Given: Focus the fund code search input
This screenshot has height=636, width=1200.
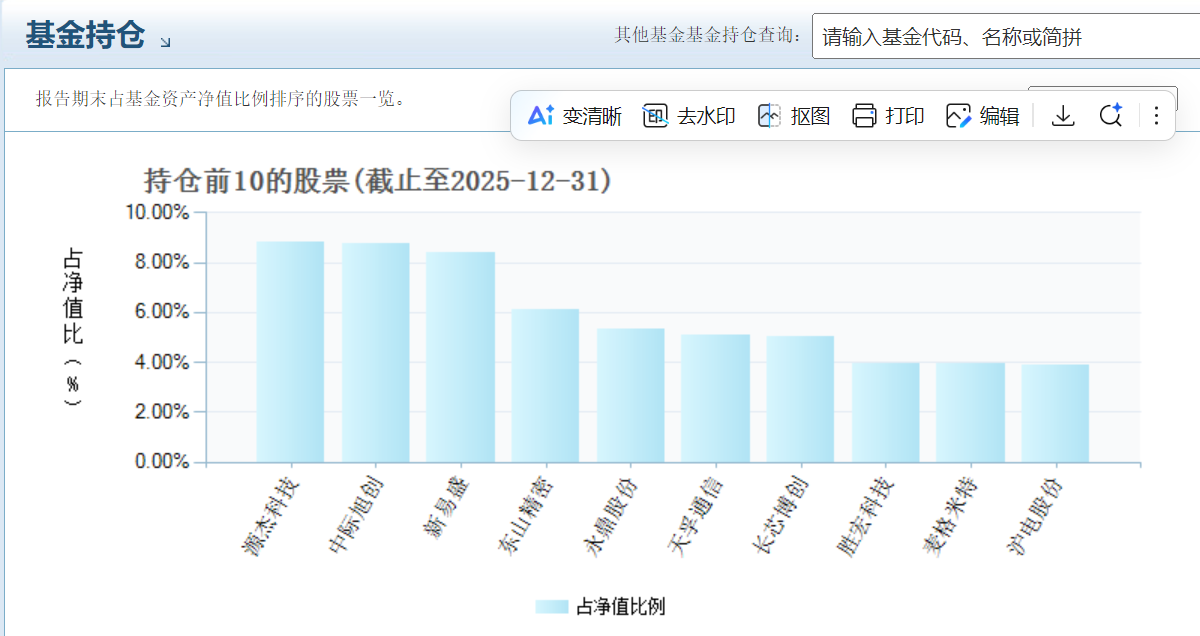Looking at the screenshot, I should tap(1006, 37).
